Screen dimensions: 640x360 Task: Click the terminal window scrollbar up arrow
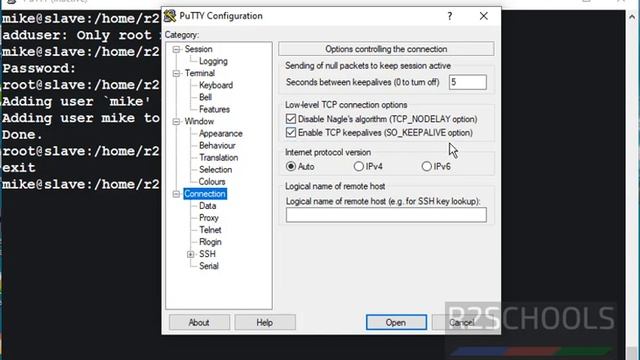[x=632, y=17]
